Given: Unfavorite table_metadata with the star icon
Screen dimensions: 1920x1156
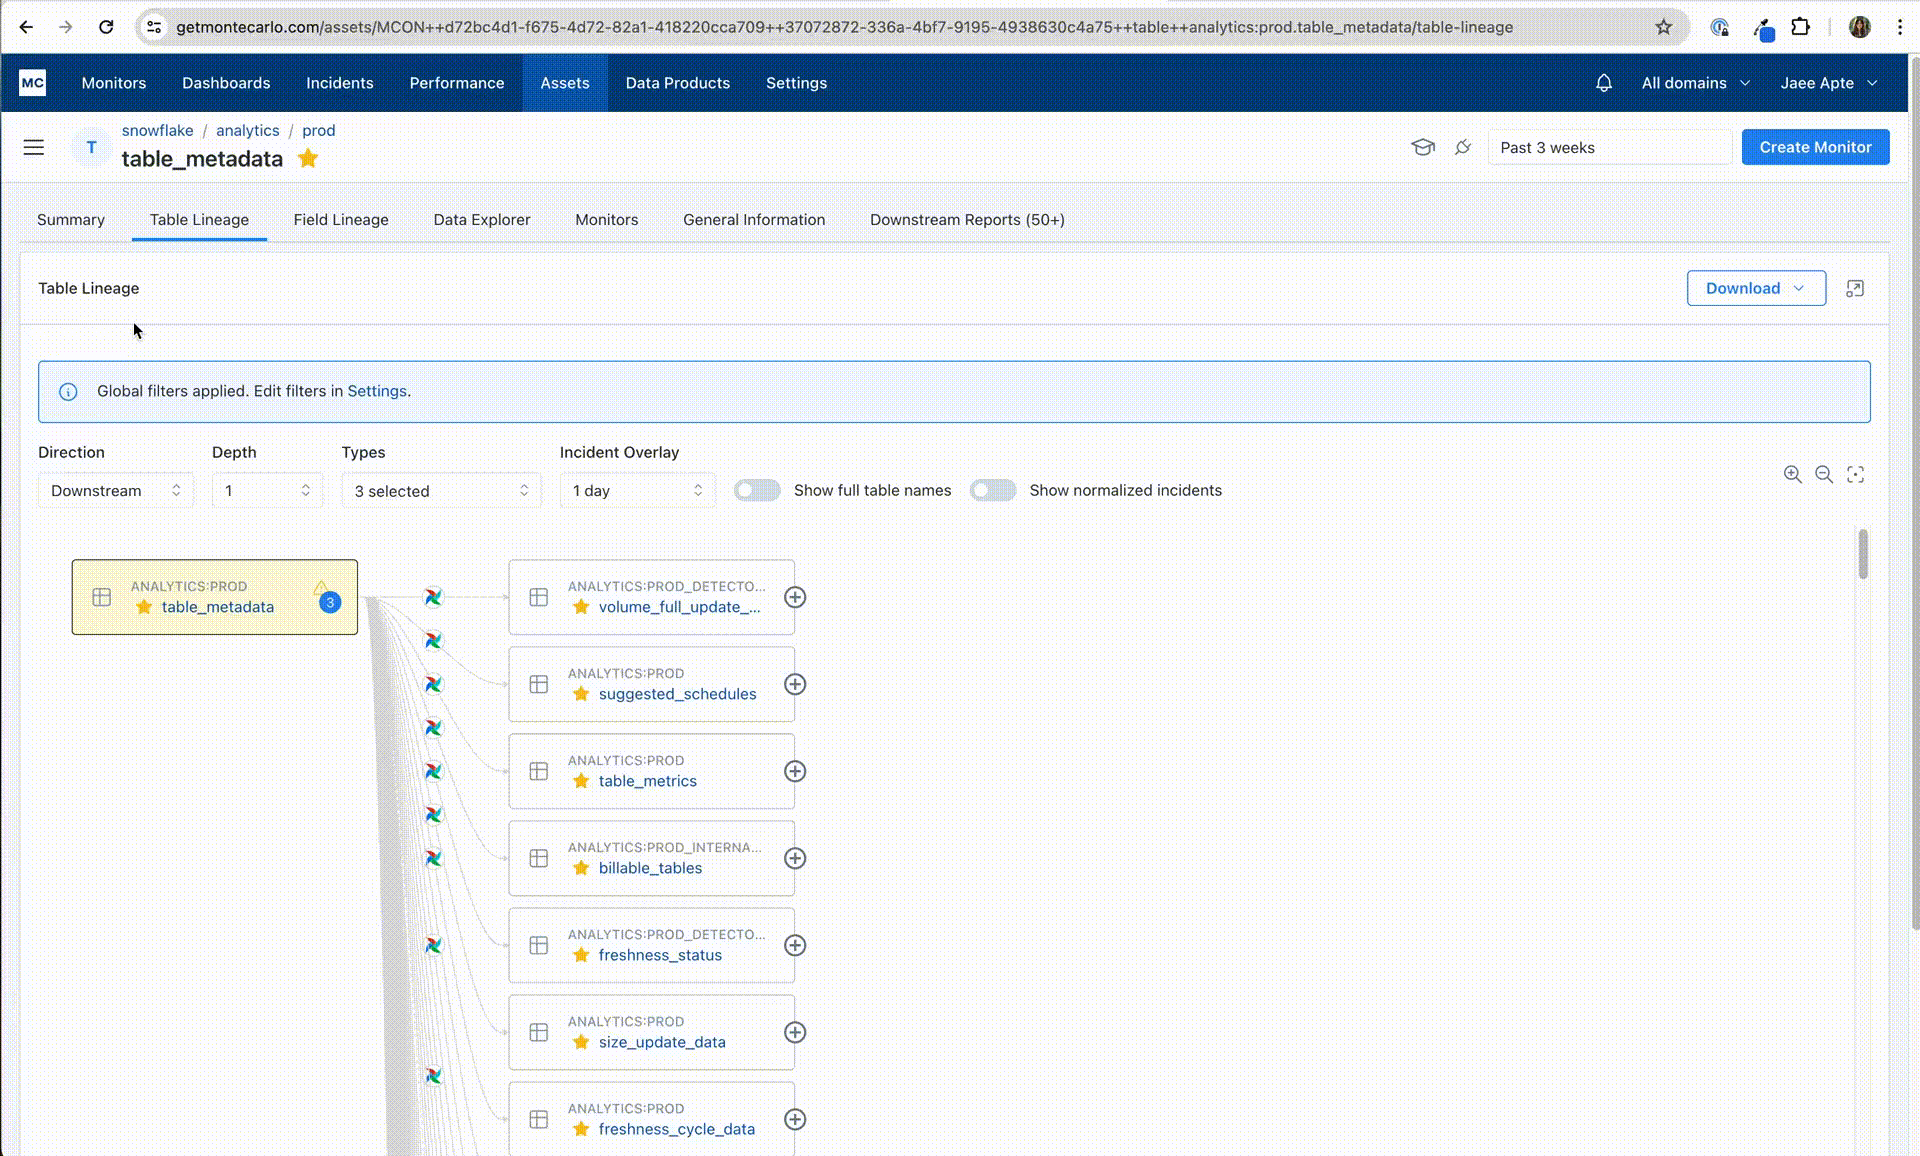Looking at the screenshot, I should (308, 158).
